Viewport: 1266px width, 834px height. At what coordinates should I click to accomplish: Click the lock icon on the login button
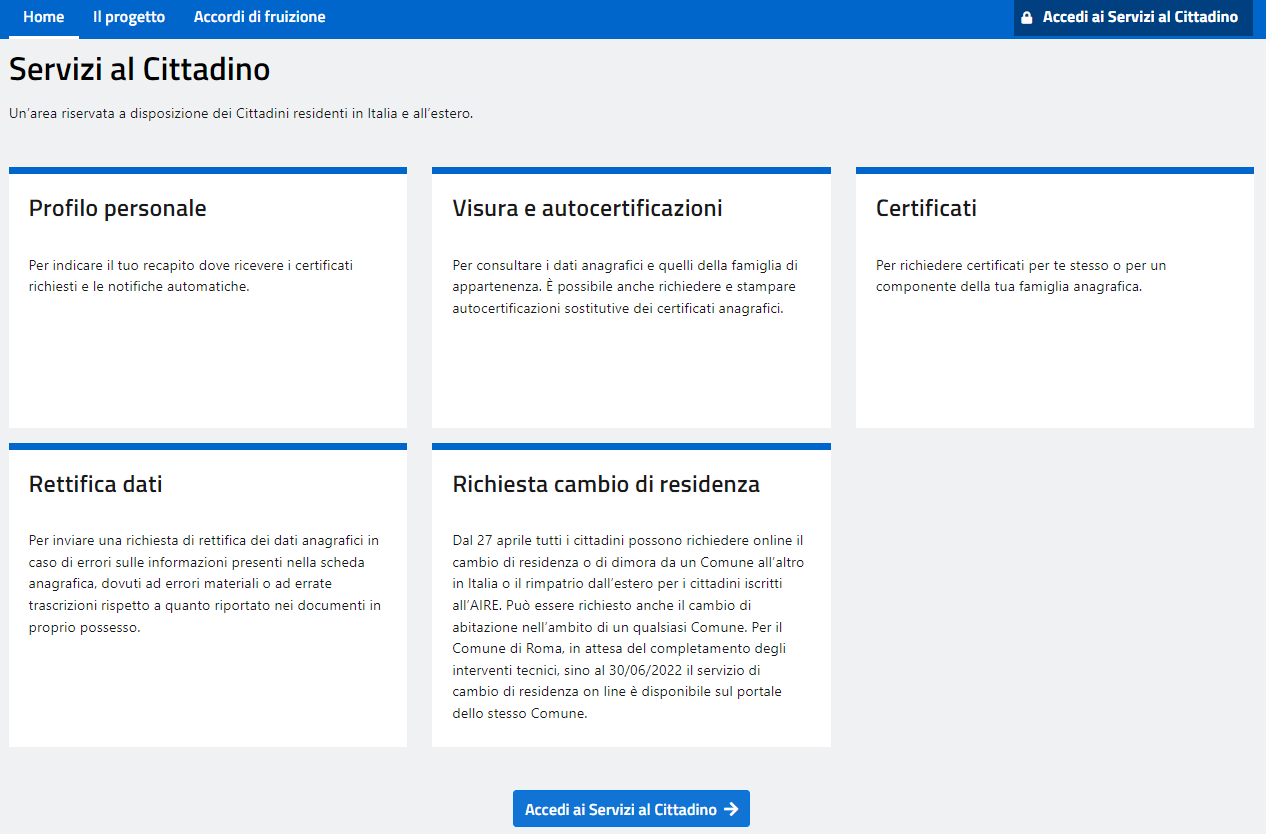[1028, 17]
